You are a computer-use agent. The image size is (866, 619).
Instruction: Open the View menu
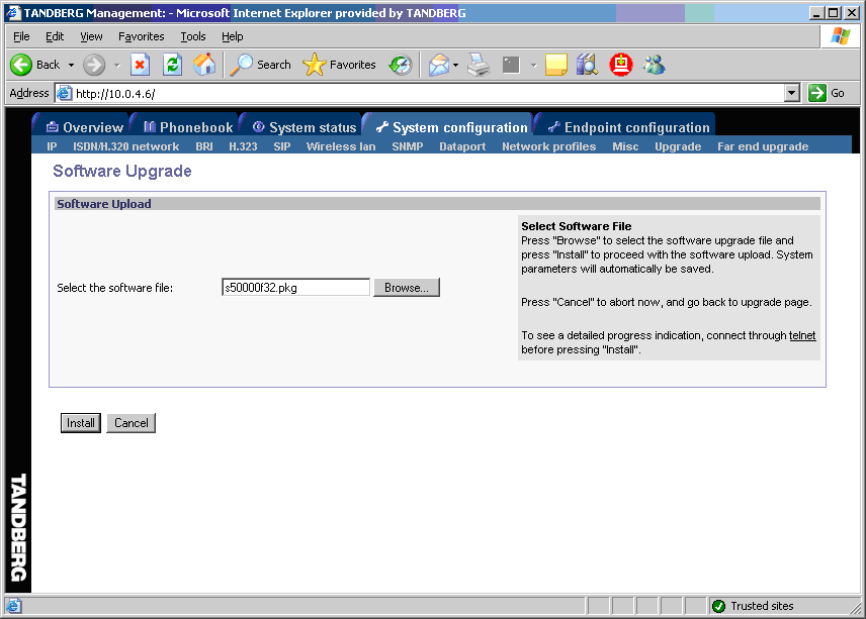(x=91, y=36)
